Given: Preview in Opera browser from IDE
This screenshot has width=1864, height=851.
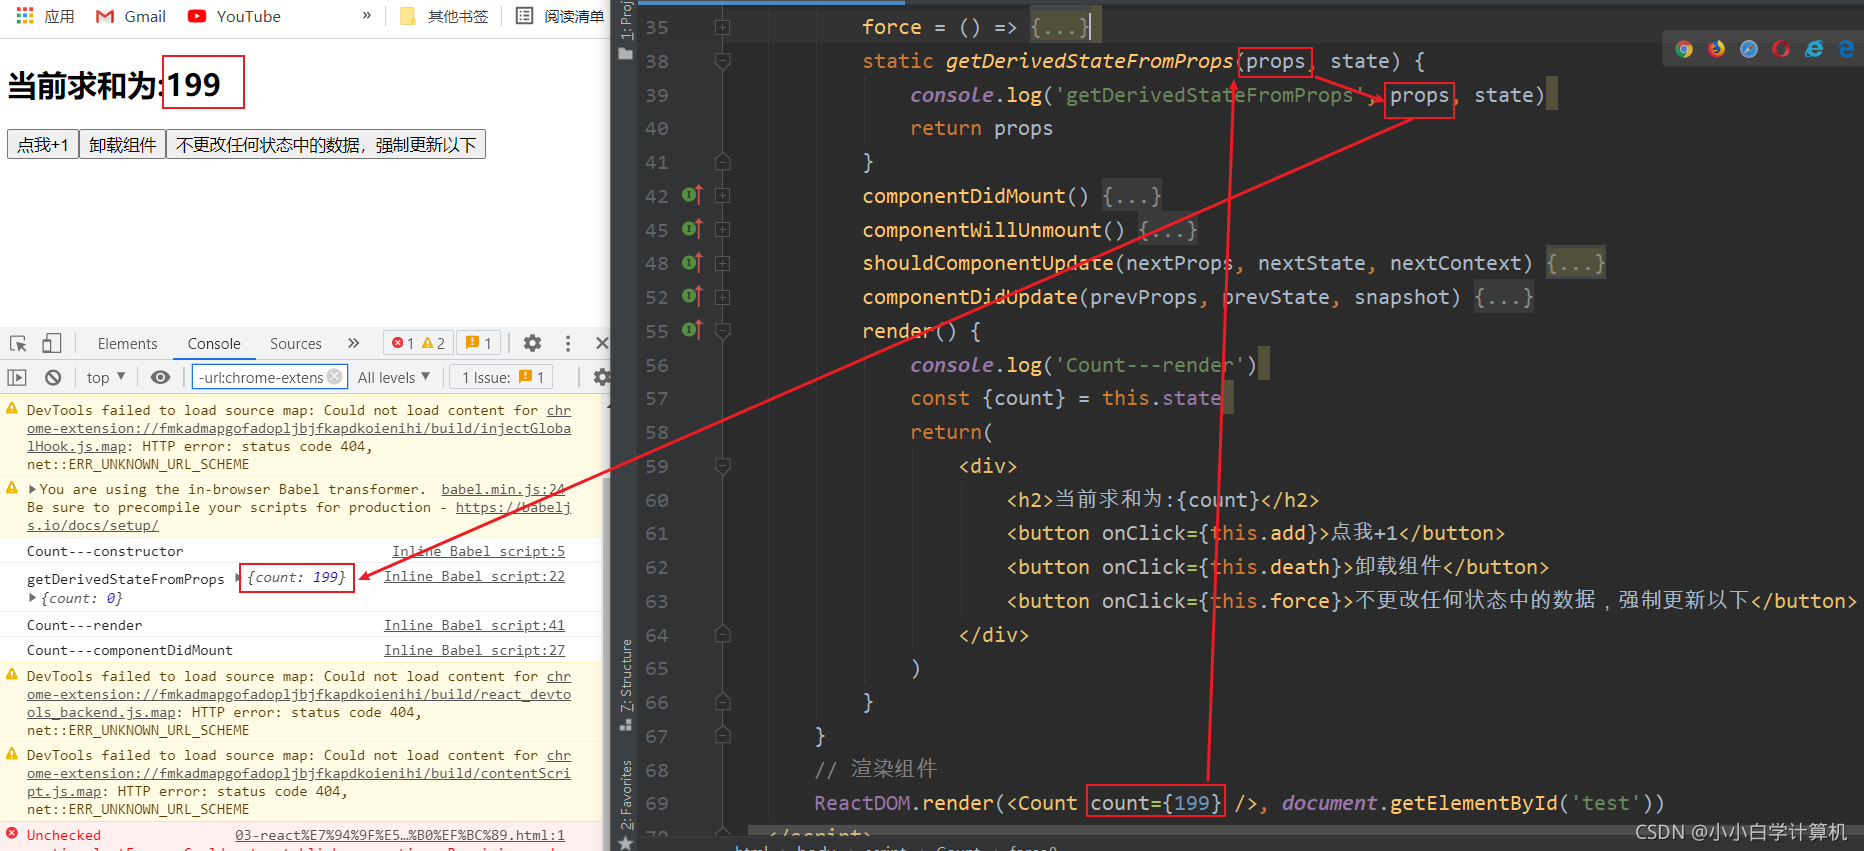Looking at the screenshot, I should click(x=1781, y=49).
